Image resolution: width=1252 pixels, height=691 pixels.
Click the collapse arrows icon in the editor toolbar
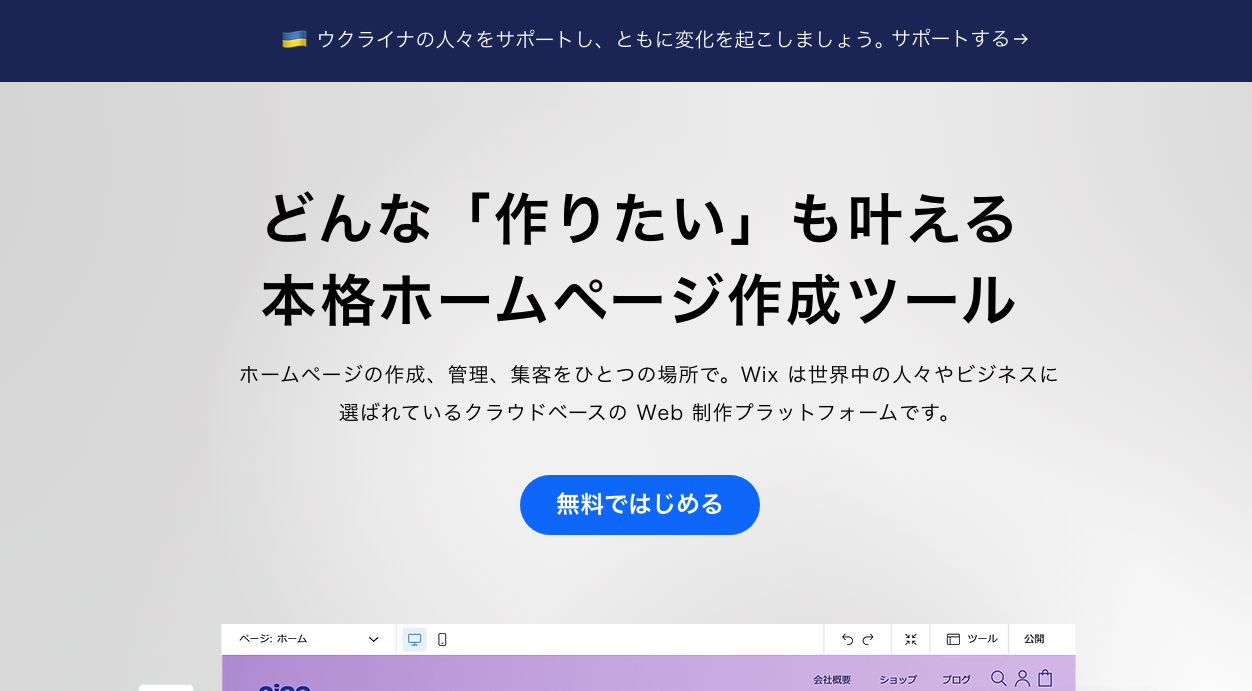(x=911, y=639)
